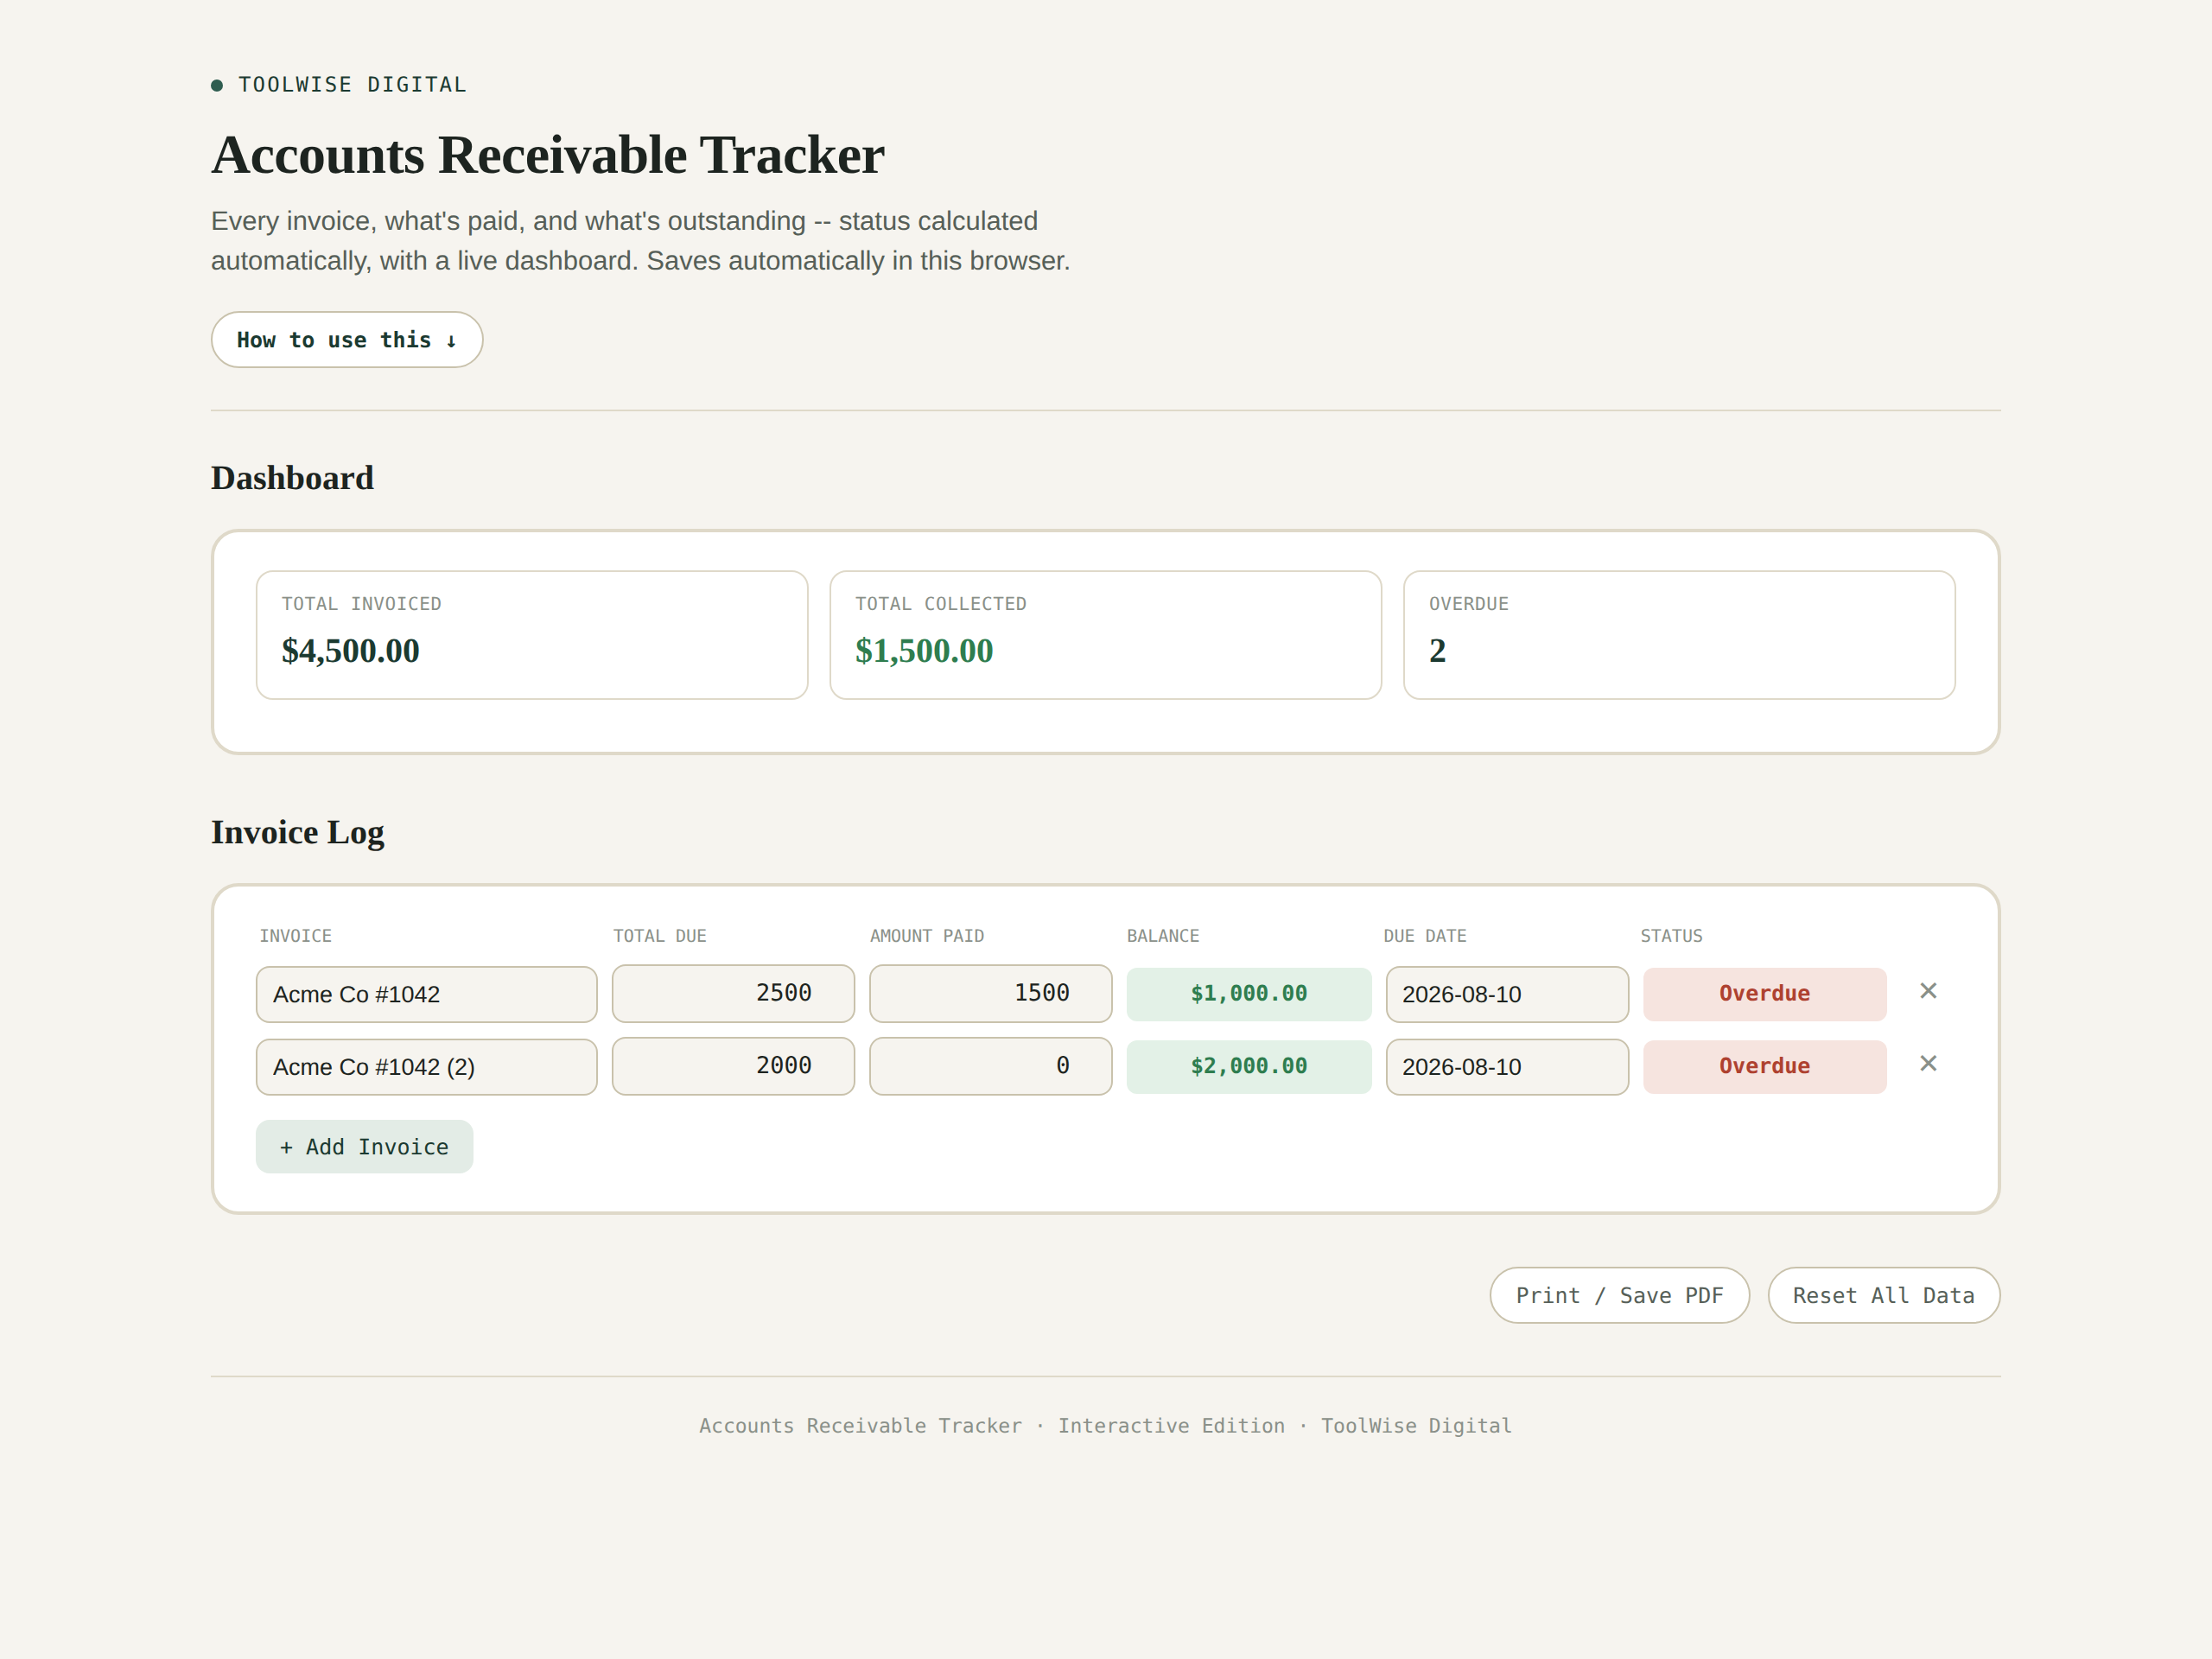Click the Overdue count value 2
This screenshot has width=2212, height=1659.
pyautogui.click(x=1437, y=651)
